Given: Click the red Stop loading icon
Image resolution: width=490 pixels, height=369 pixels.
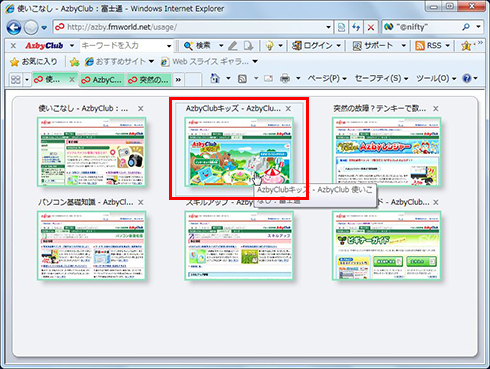Looking at the screenshot, I should 371,27.
